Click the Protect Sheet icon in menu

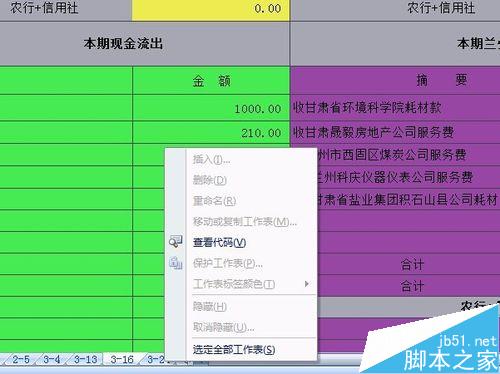click(175, 263)
